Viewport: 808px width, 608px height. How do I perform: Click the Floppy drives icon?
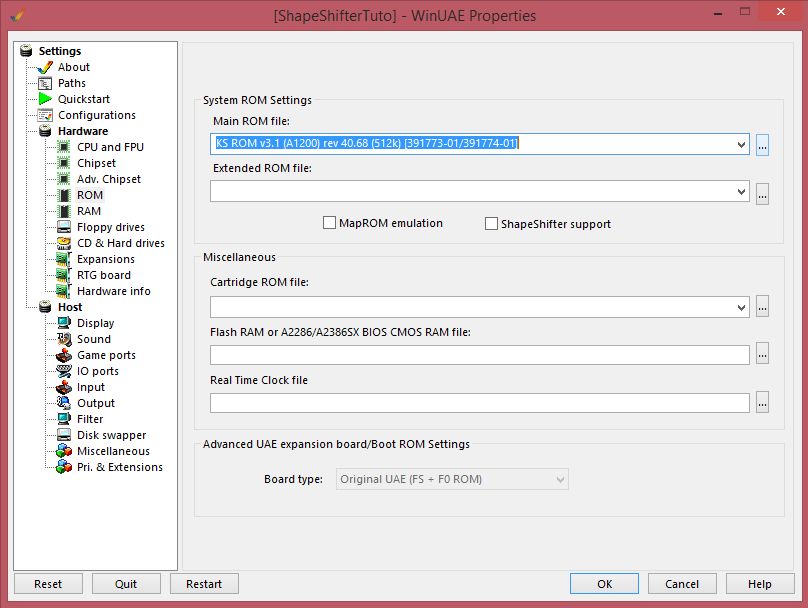click(64, 227)
